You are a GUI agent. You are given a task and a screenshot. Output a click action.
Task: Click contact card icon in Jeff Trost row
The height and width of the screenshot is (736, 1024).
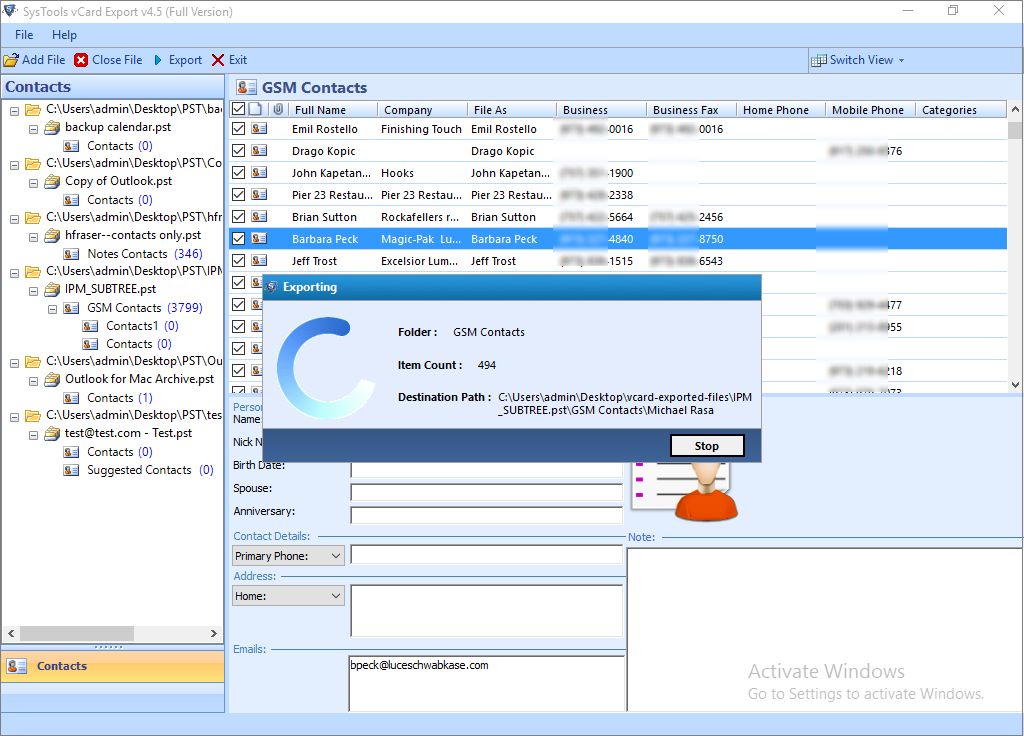pos(259,261)
